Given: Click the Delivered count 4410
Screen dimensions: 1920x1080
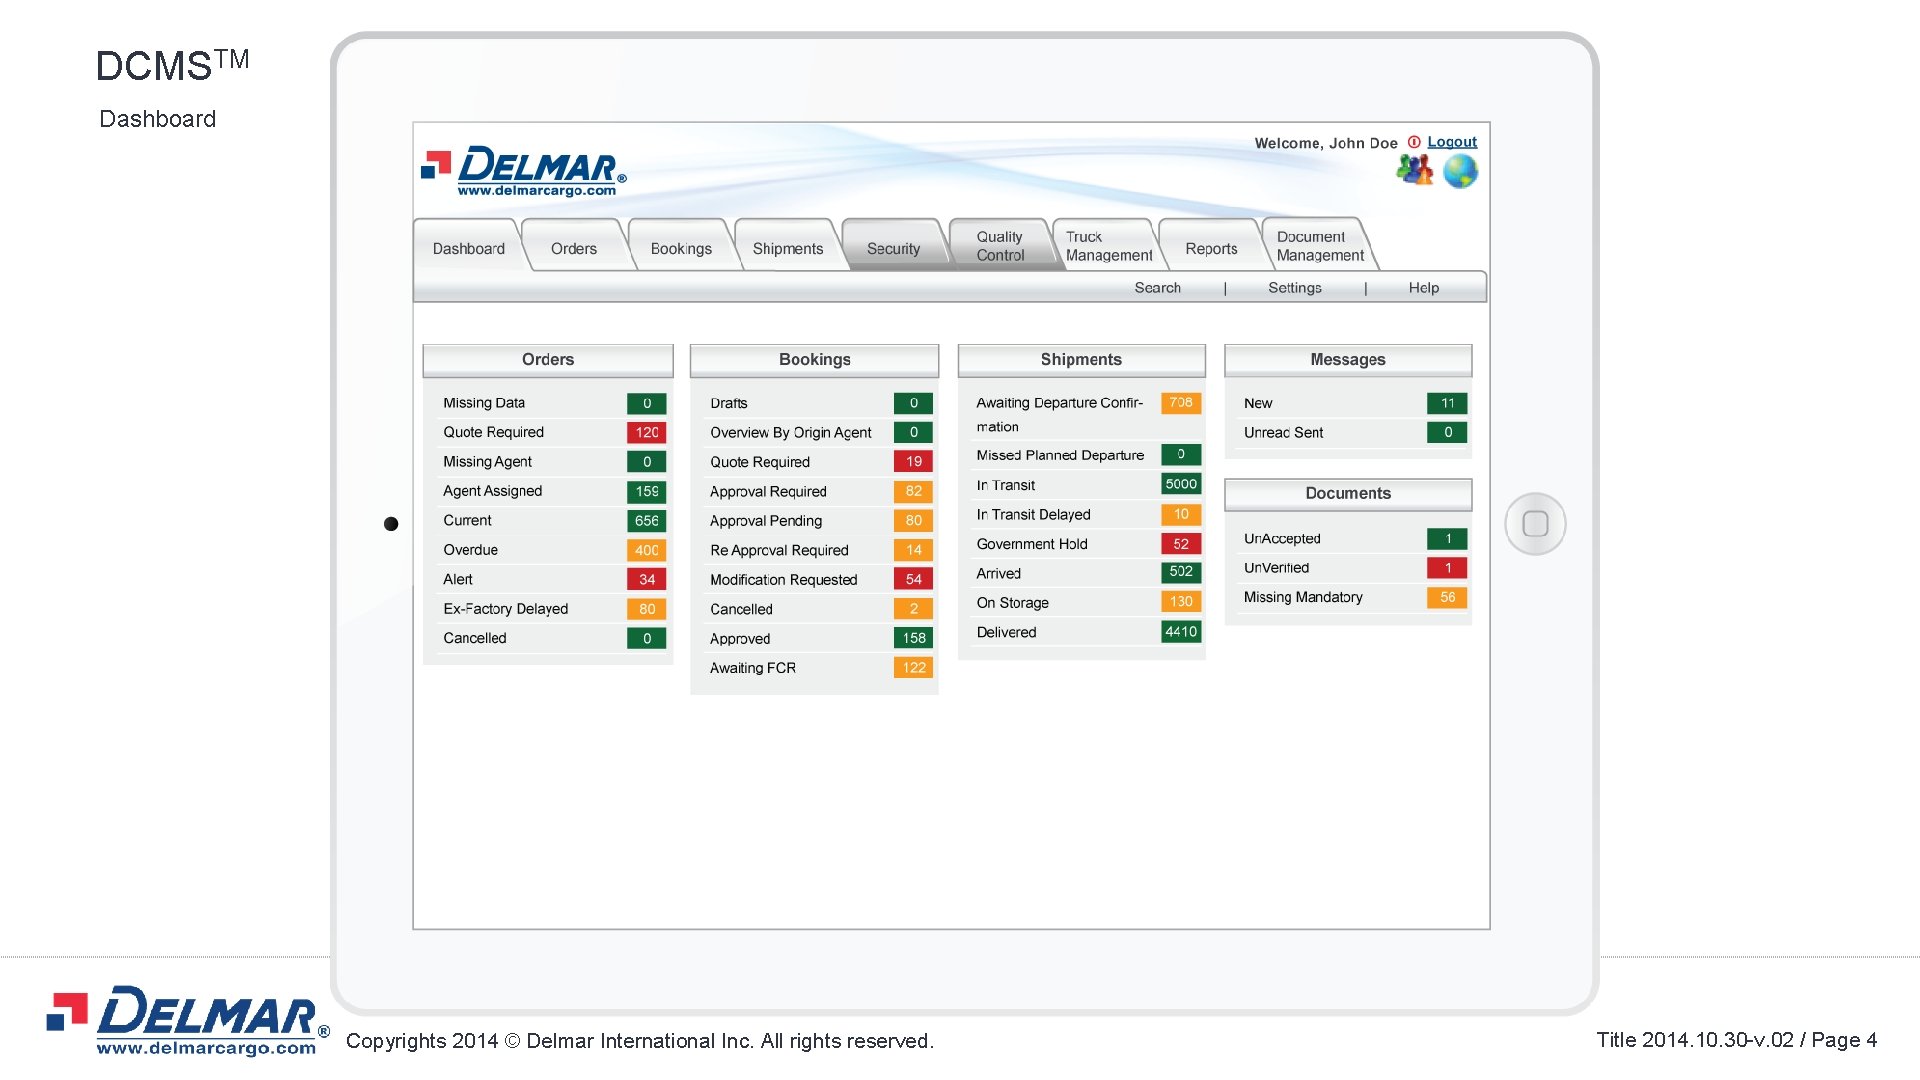Looking at the screenshot, I should click(1181, 632).
